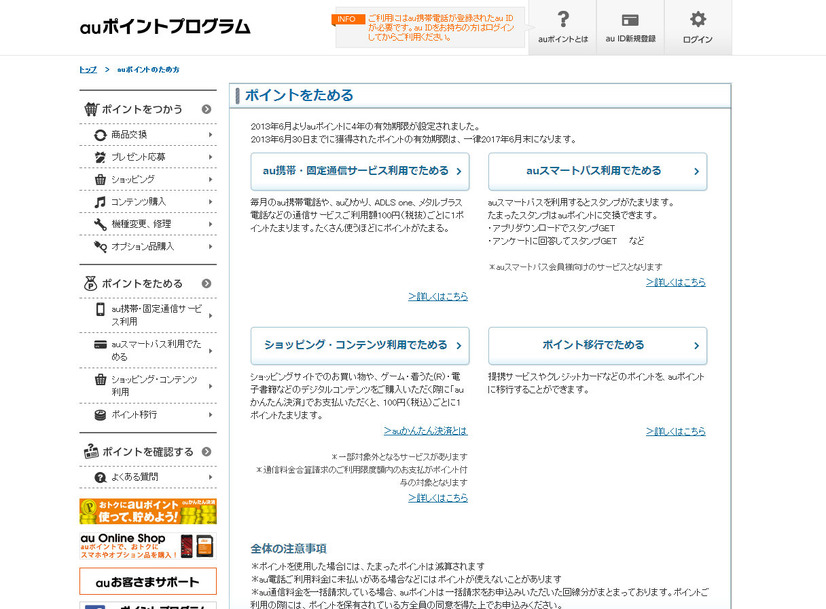826x609 pixels.
Task: Click the arrow on the 機種変更、修理 row
Action: point(210,224)
